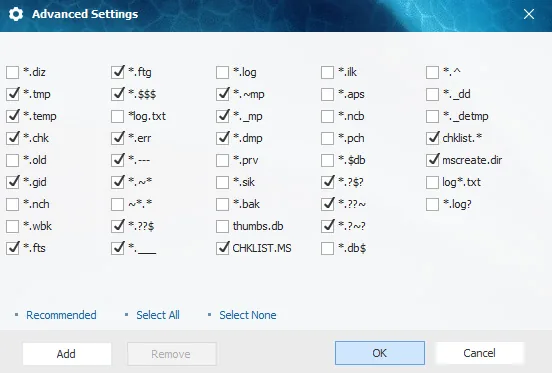
Task: Uncheck the mscreate.dir checkbox
Action: tap(432, 160)
